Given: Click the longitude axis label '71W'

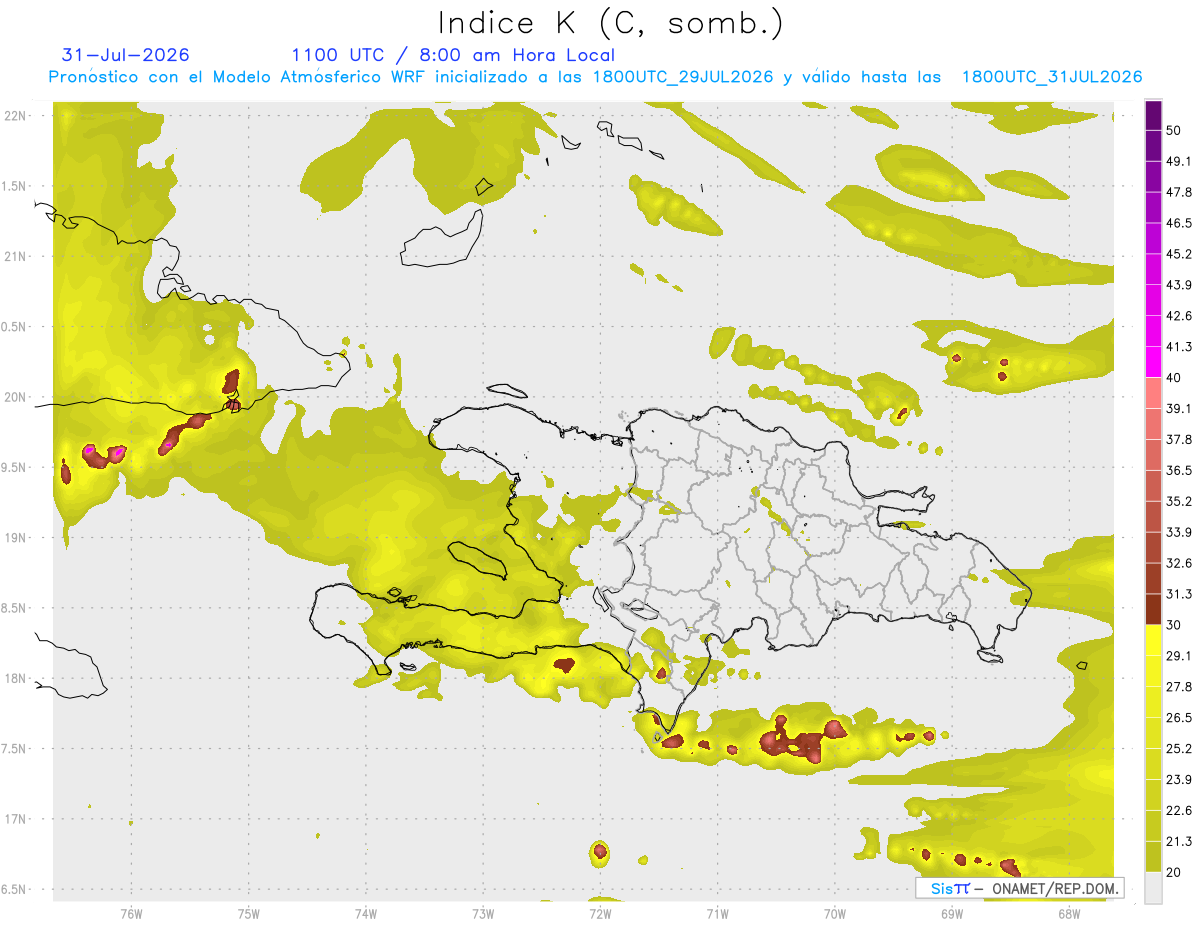Looking at the screenshot, I should 717,914.
